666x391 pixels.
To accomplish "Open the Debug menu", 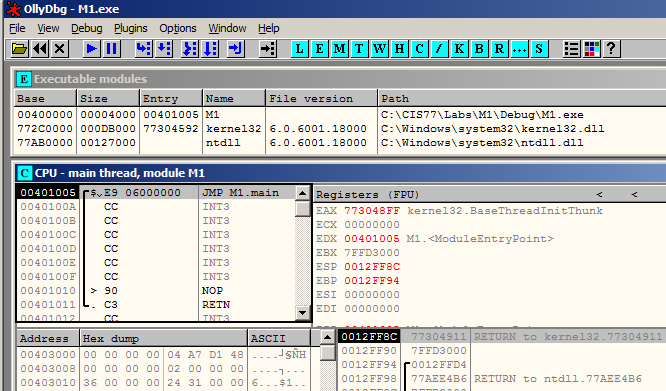I will point(87,28).
